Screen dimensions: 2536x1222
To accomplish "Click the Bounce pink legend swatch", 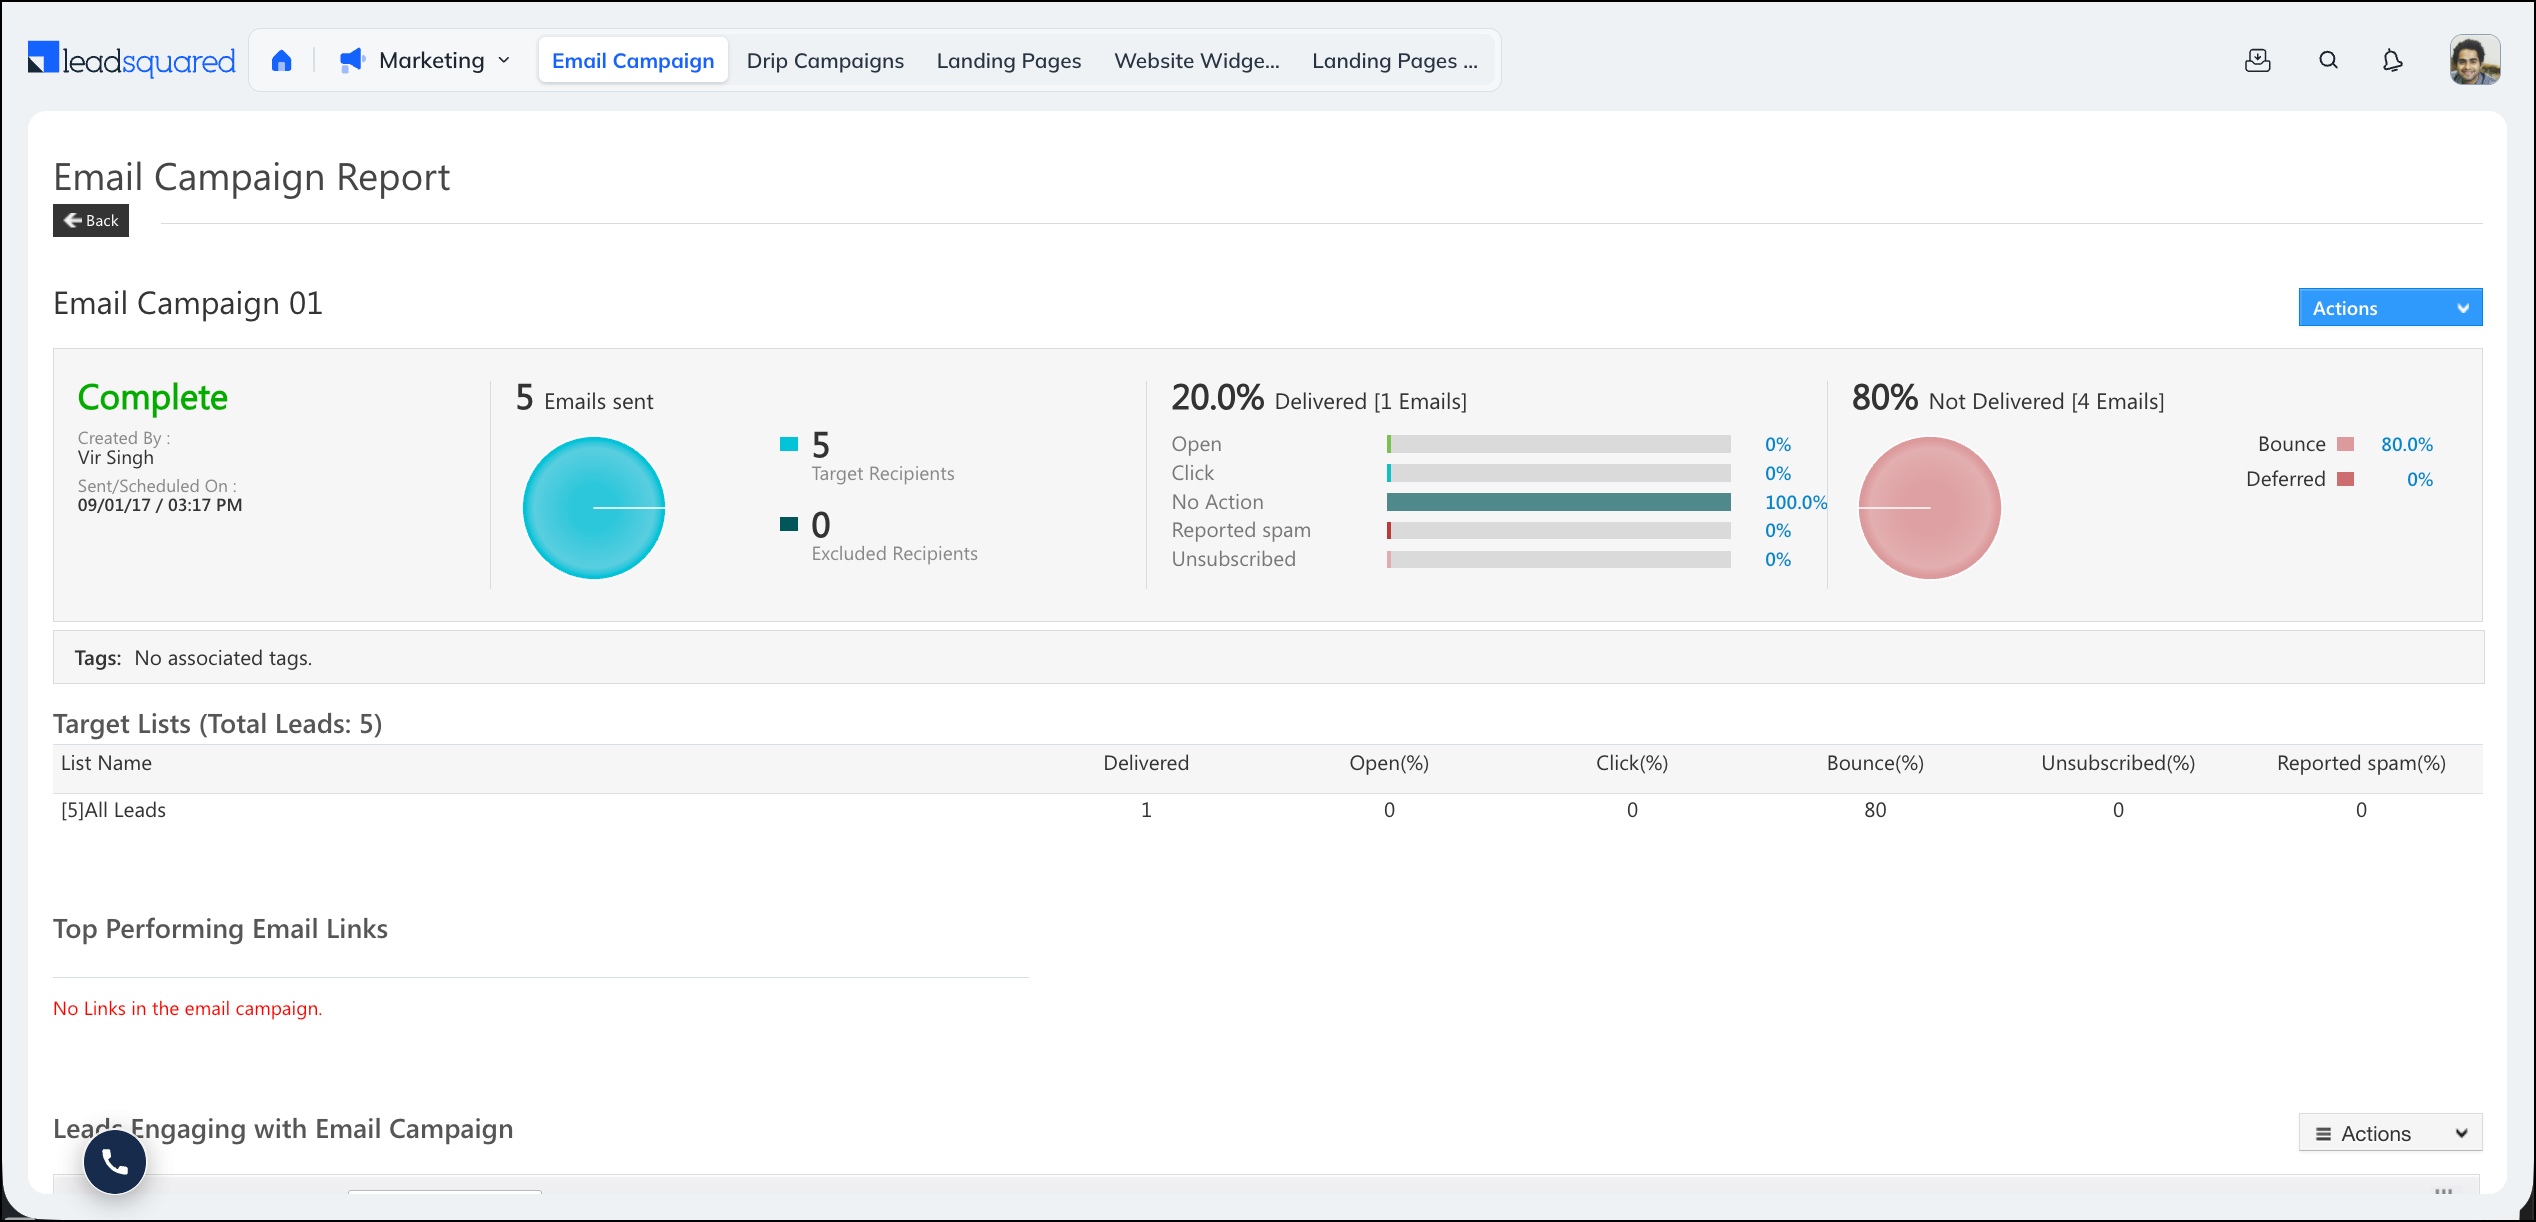I will click(2345, 444).
